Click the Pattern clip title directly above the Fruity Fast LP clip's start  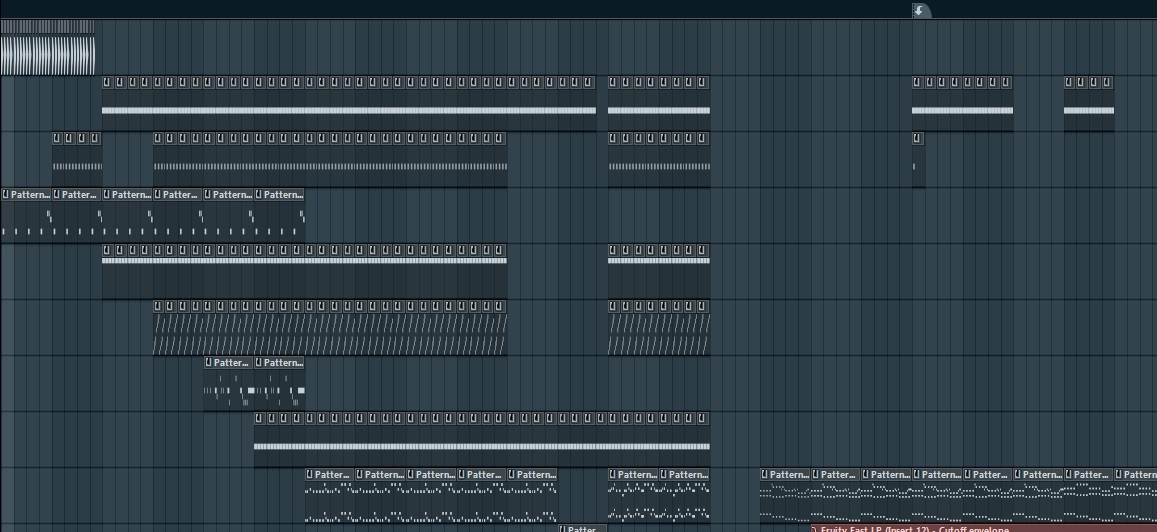coord(837,474)
